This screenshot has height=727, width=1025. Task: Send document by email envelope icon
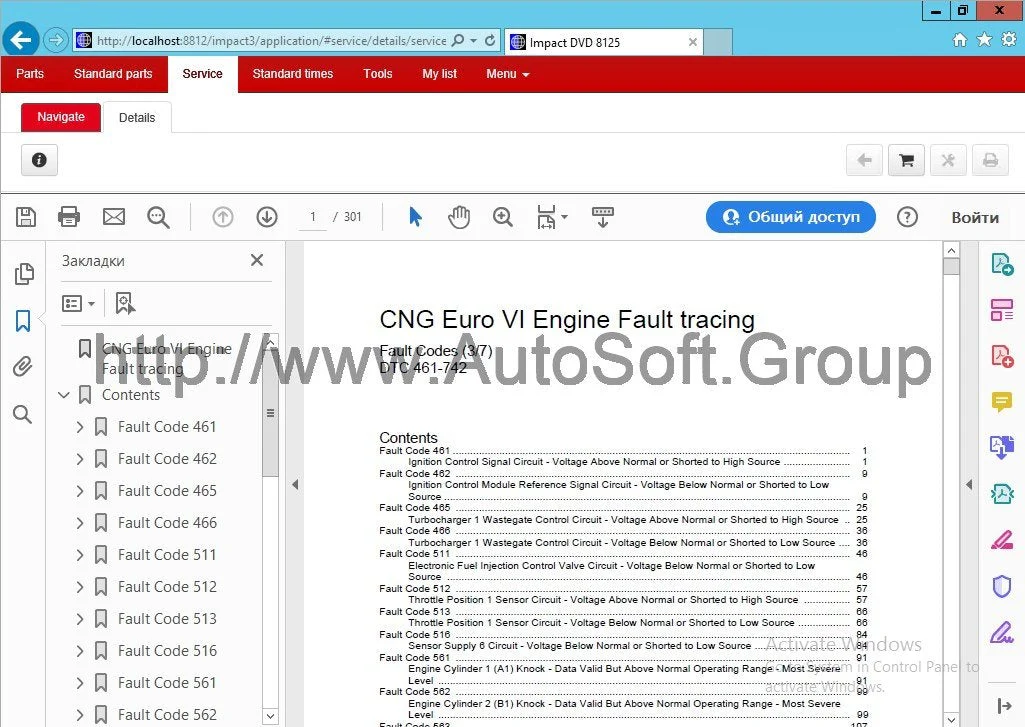(114, 217)
